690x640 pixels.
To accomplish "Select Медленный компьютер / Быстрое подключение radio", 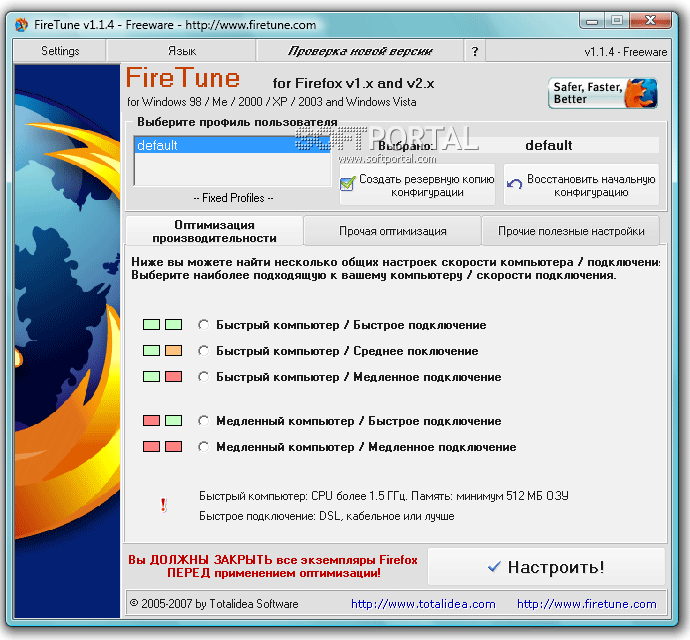I will 203,421.
